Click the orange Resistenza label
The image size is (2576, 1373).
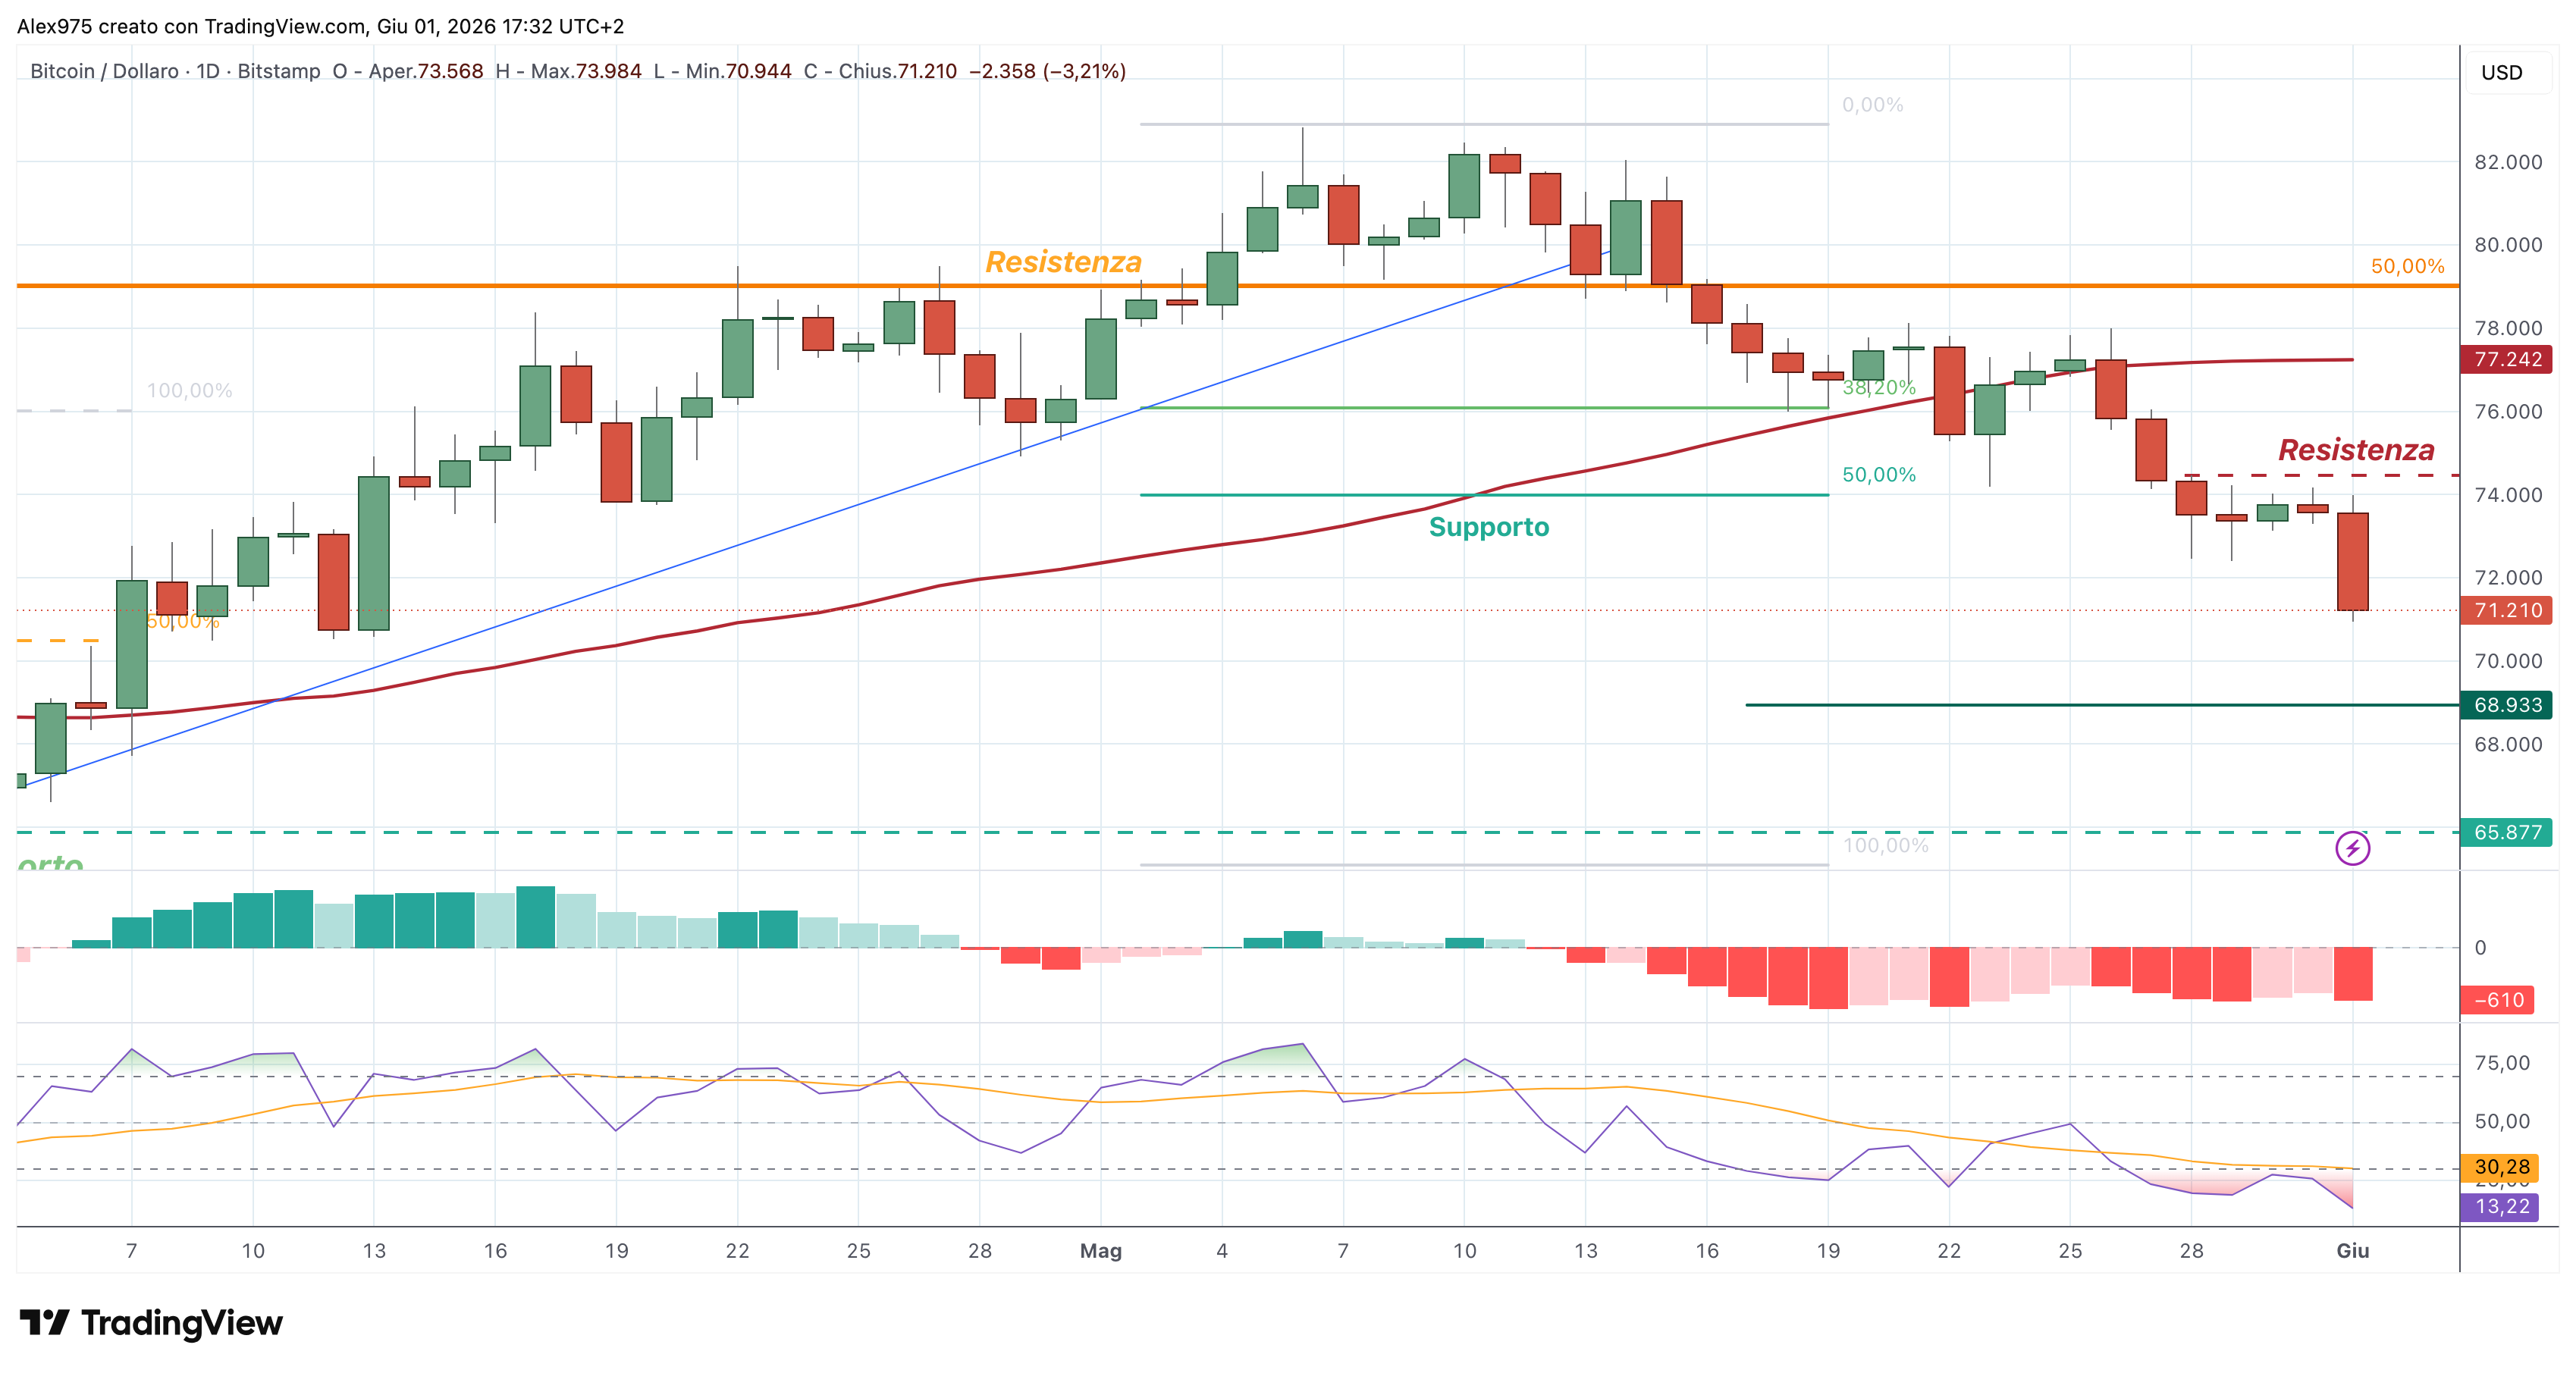(1063, 262)
